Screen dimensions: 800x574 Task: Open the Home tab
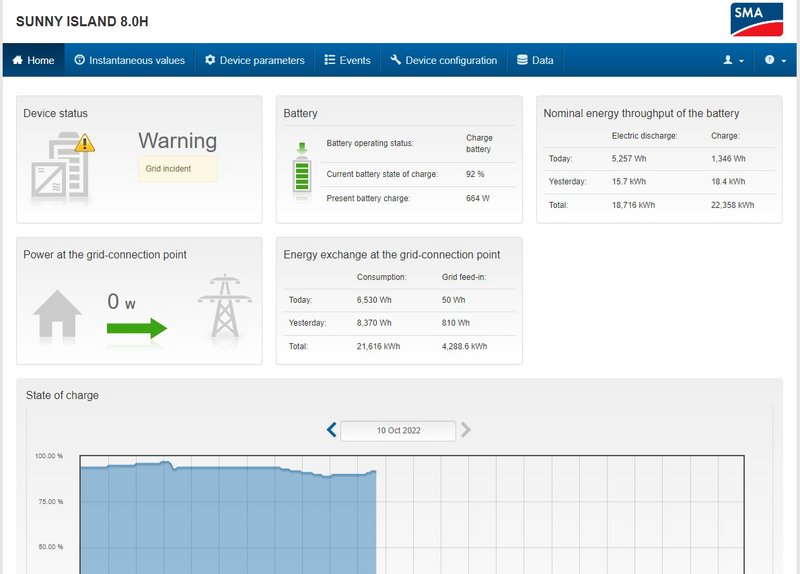tap(33, 60)
